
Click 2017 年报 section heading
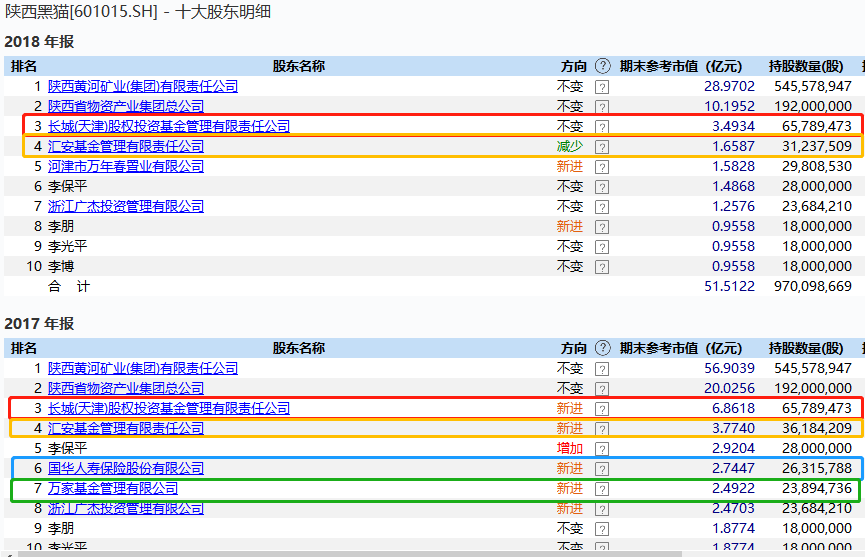coord(39,324)
